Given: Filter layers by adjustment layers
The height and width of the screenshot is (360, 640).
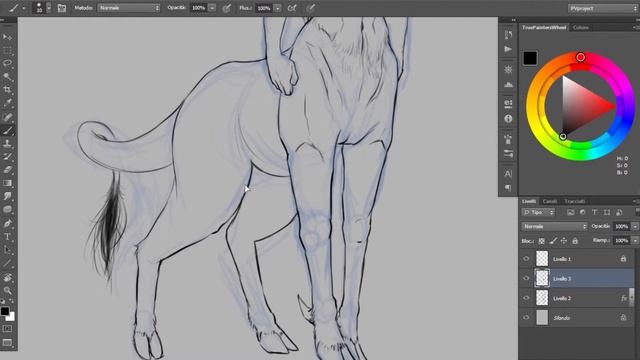Looking at the screenshot, I should [582, 212].
